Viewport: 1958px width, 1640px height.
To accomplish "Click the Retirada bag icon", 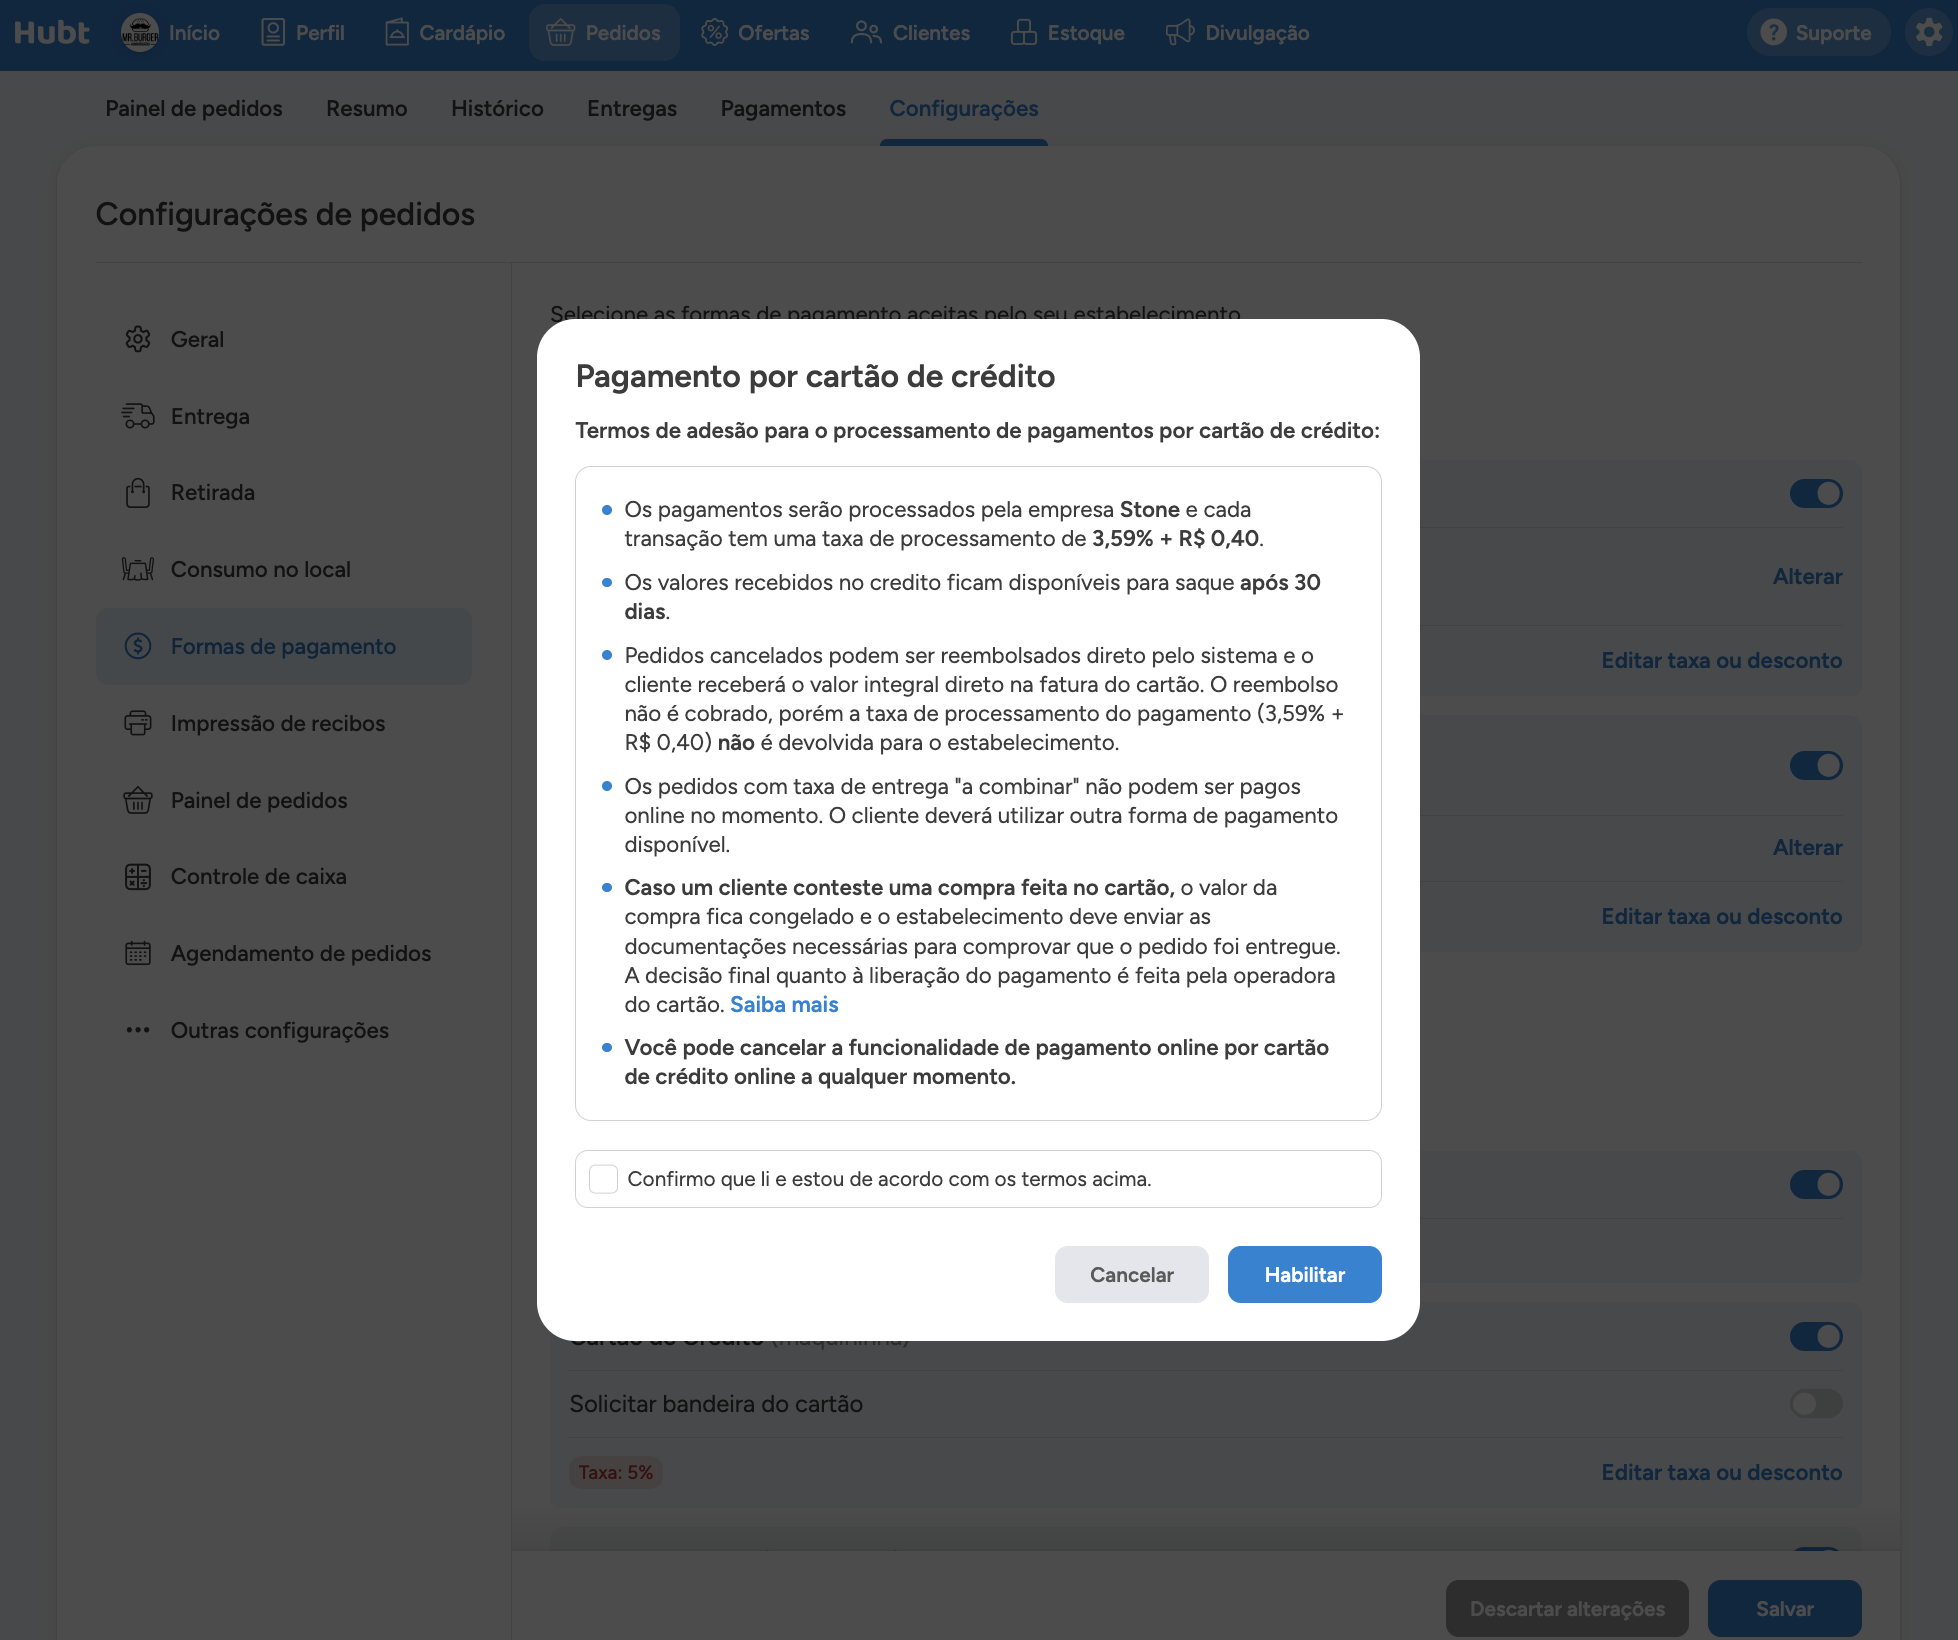I will 138,493.
